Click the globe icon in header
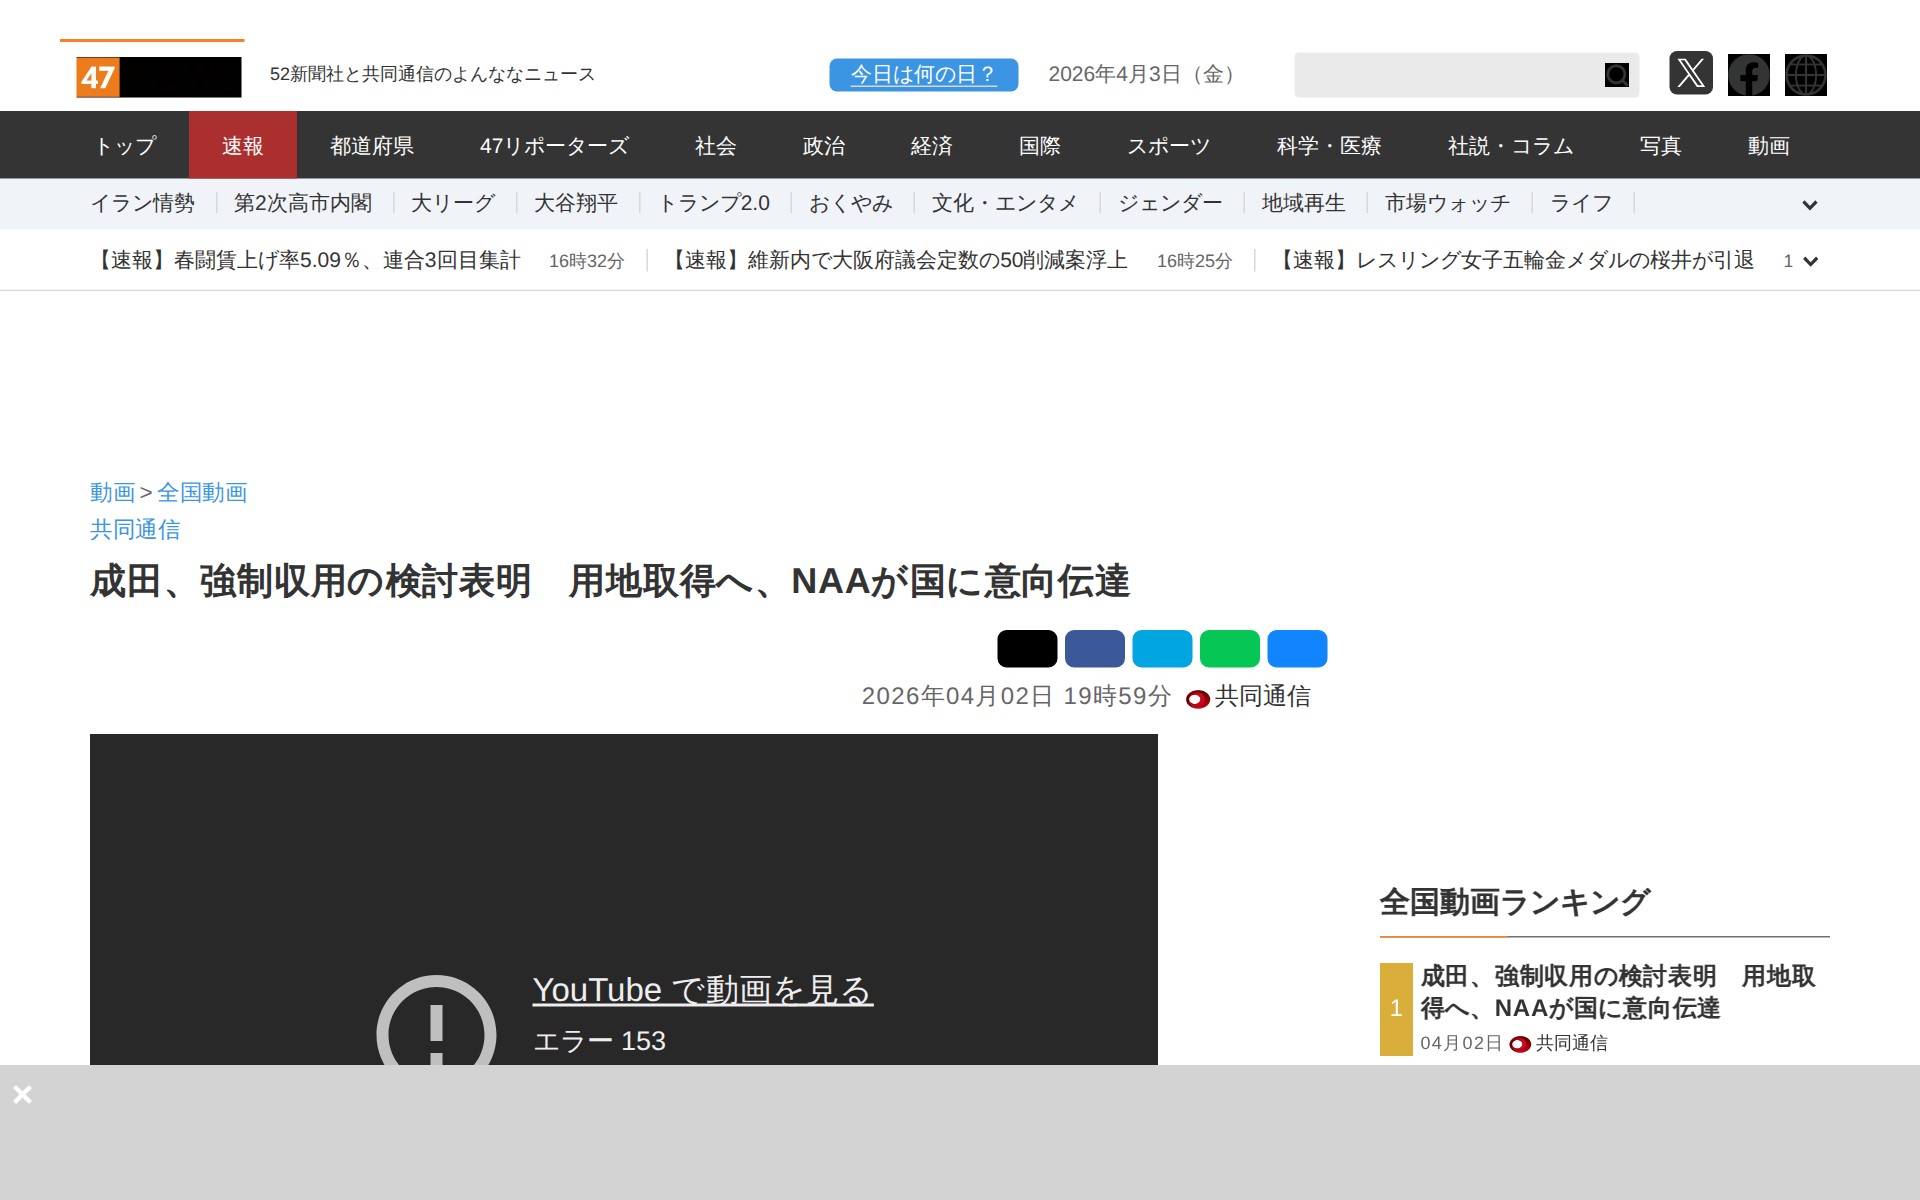 coord(1805,75)
